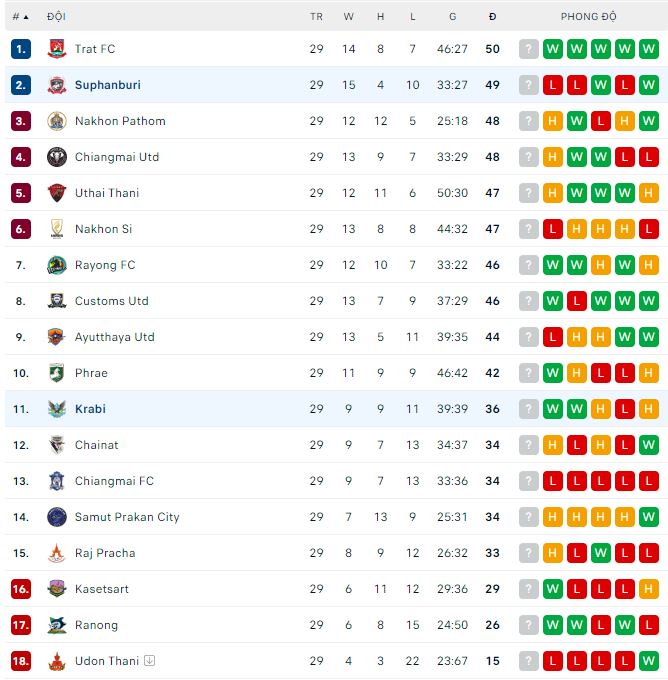Viewport: 668px width, 680px height.
Task: Open the Customs Utd team page
Action: point(111,301)
